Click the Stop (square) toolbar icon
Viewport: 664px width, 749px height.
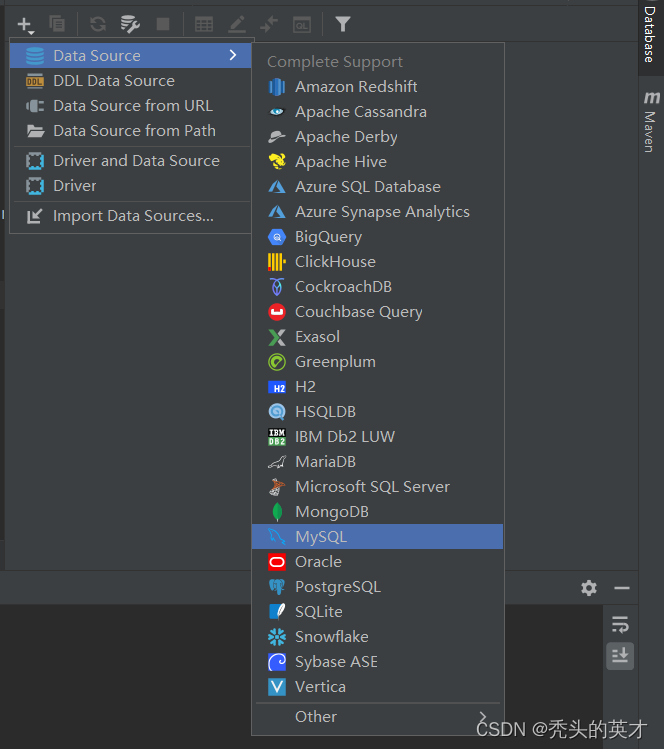point(163,24)
